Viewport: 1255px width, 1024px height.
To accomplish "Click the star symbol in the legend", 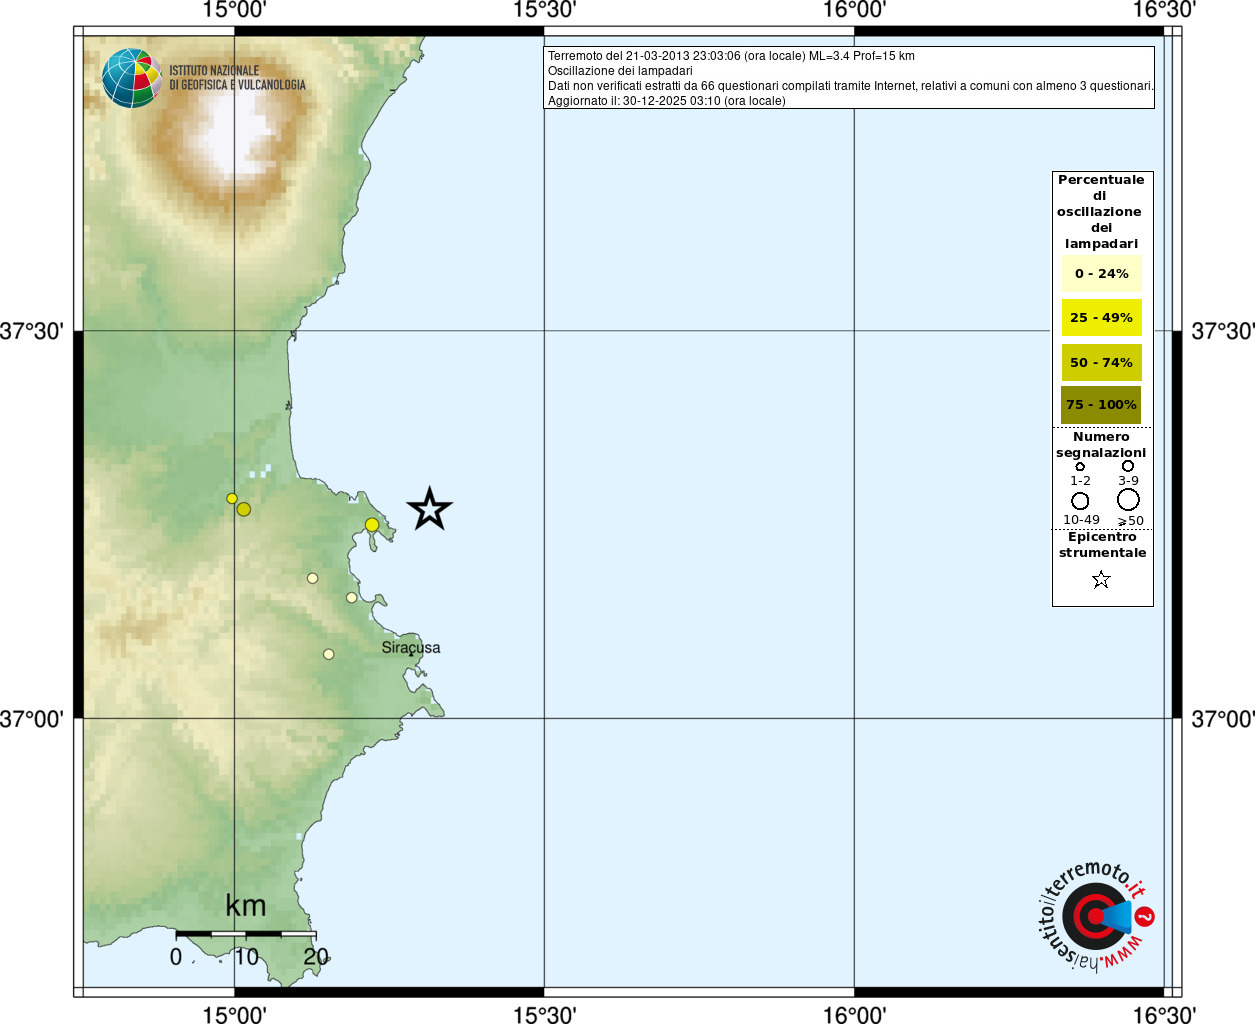I will pos(1101,580).
